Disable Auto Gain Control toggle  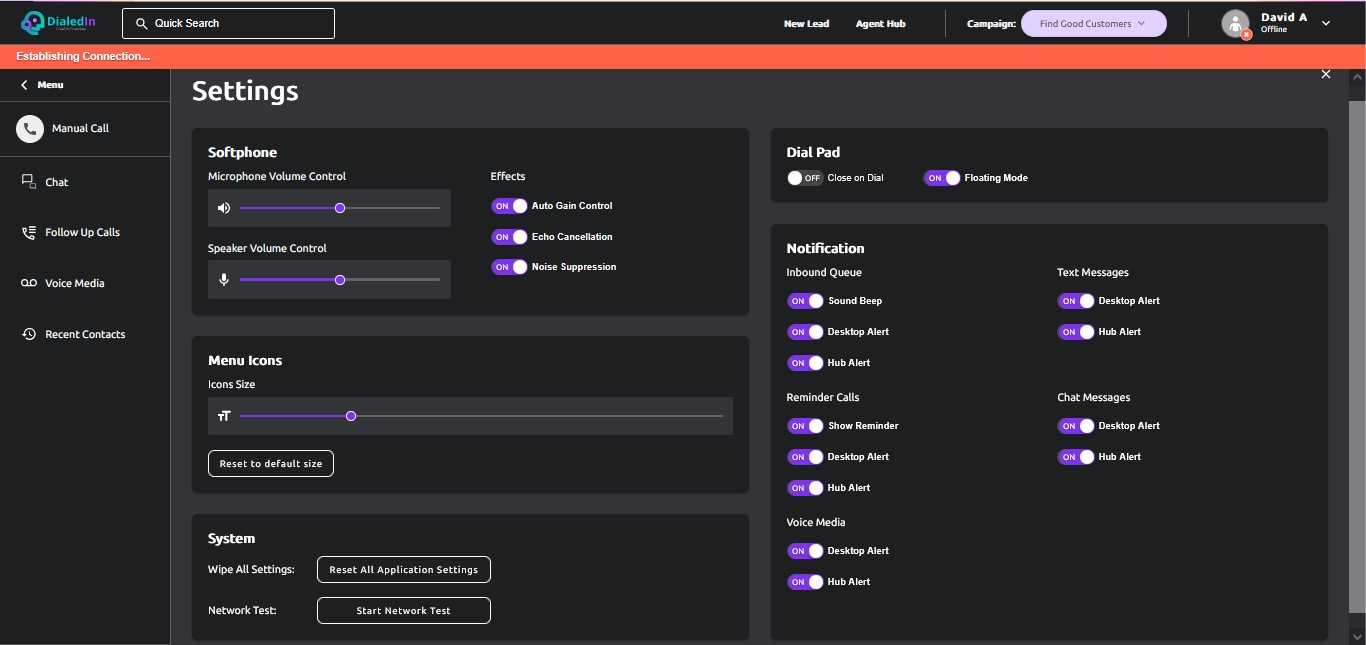tap(509, 206)
